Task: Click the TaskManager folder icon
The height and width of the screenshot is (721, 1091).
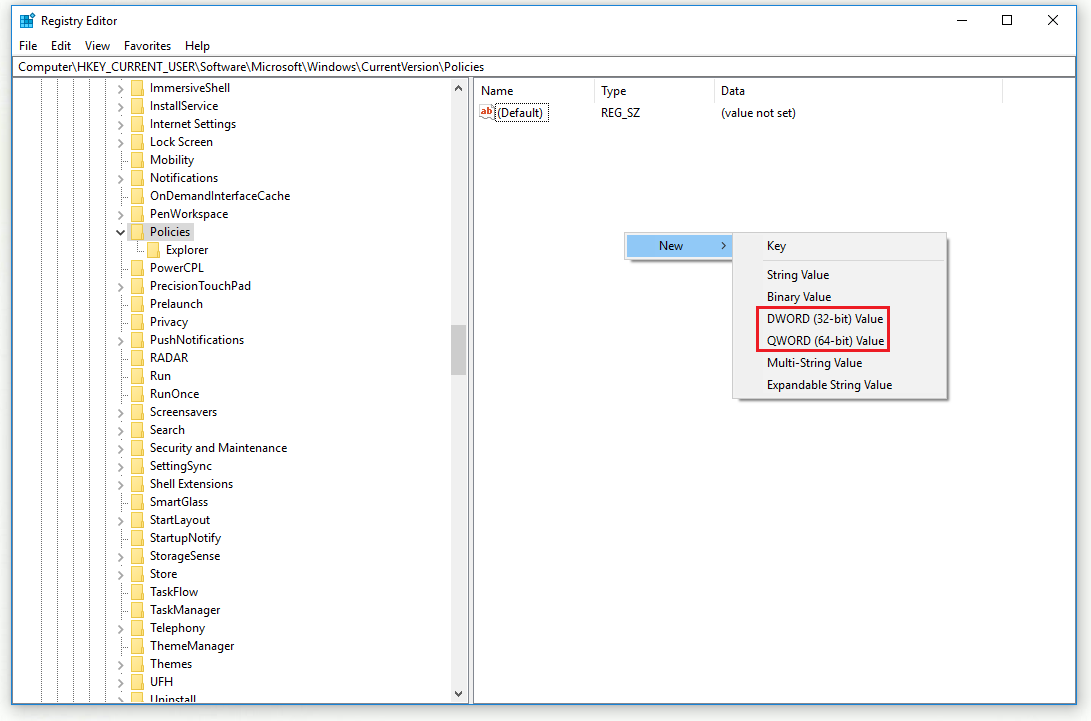Action: click(x=137, y=610)
